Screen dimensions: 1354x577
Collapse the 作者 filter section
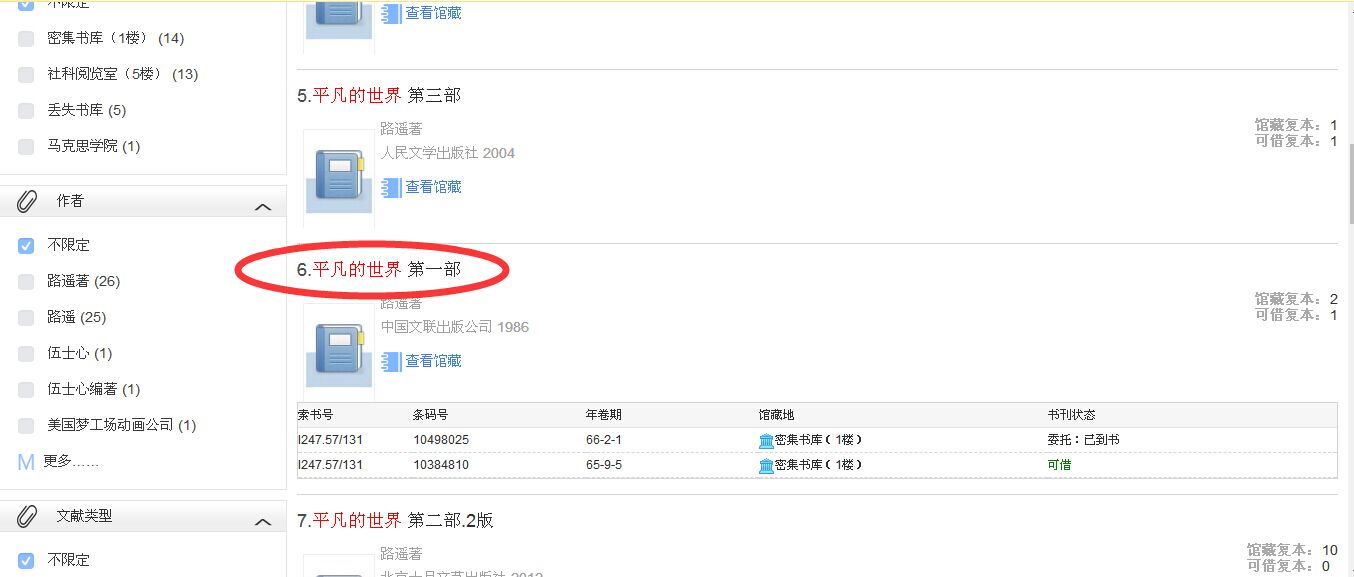(263, 207)
